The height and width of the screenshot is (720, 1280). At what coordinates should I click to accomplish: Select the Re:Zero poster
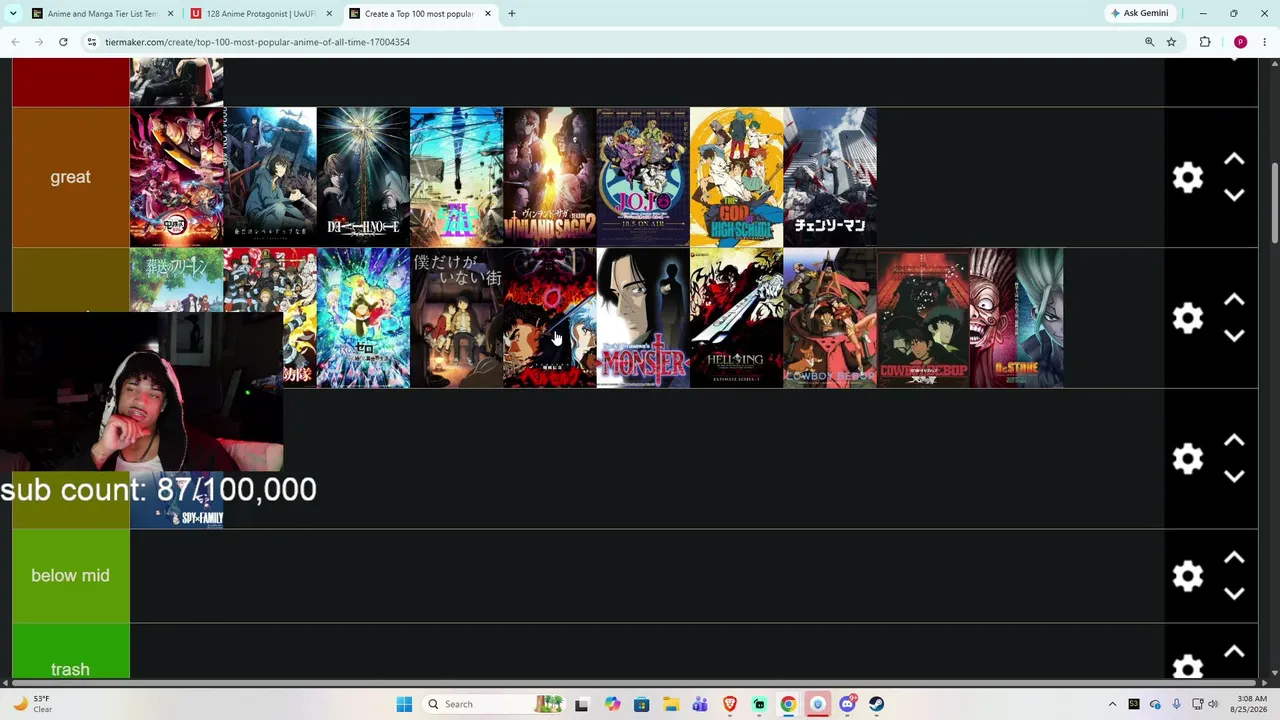click(363, 318)
